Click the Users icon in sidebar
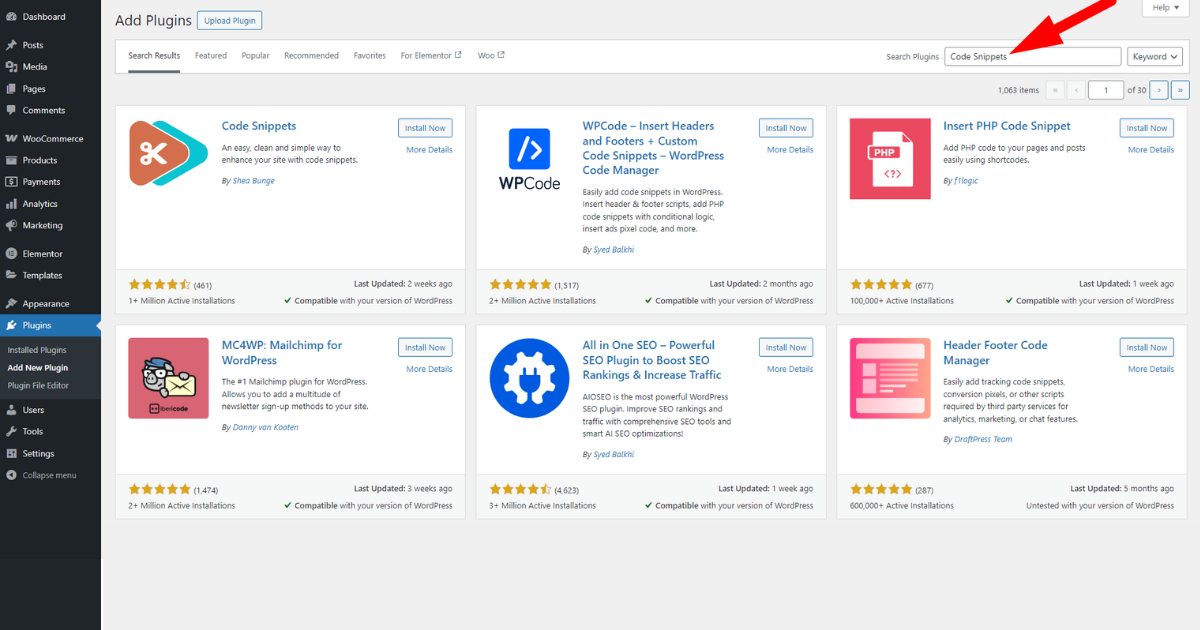The image size is (1200, 630). pyautogui.click(x=11, y=410)
